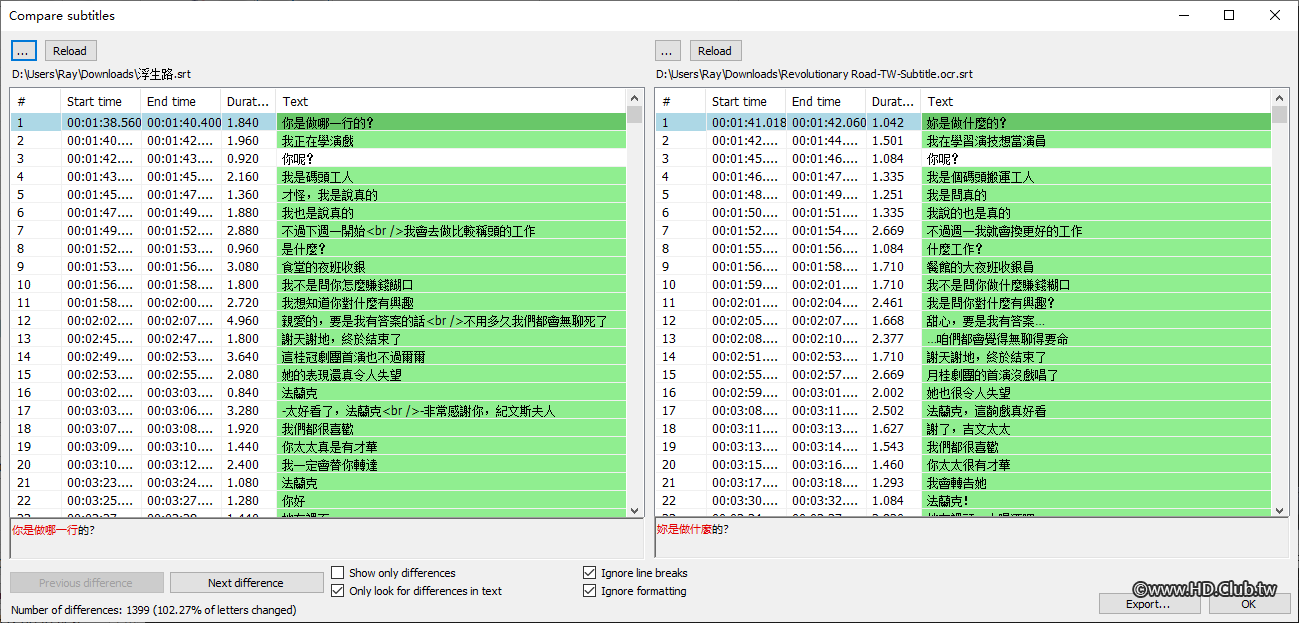Uncheck Ignore line breaks
The width and height of the screenshot is (1299, 623).
pyautogui.click(x=590, y=573)
